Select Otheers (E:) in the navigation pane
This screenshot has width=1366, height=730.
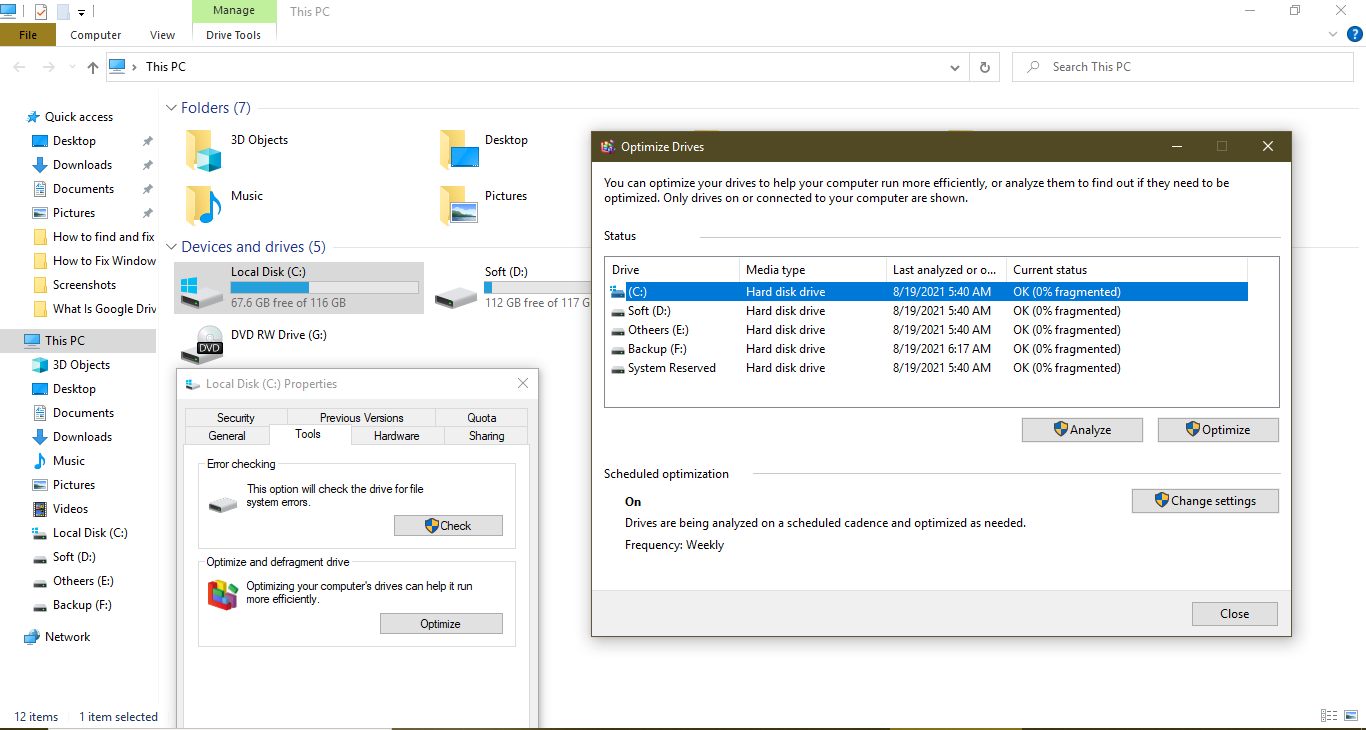(x=82, y=581)
